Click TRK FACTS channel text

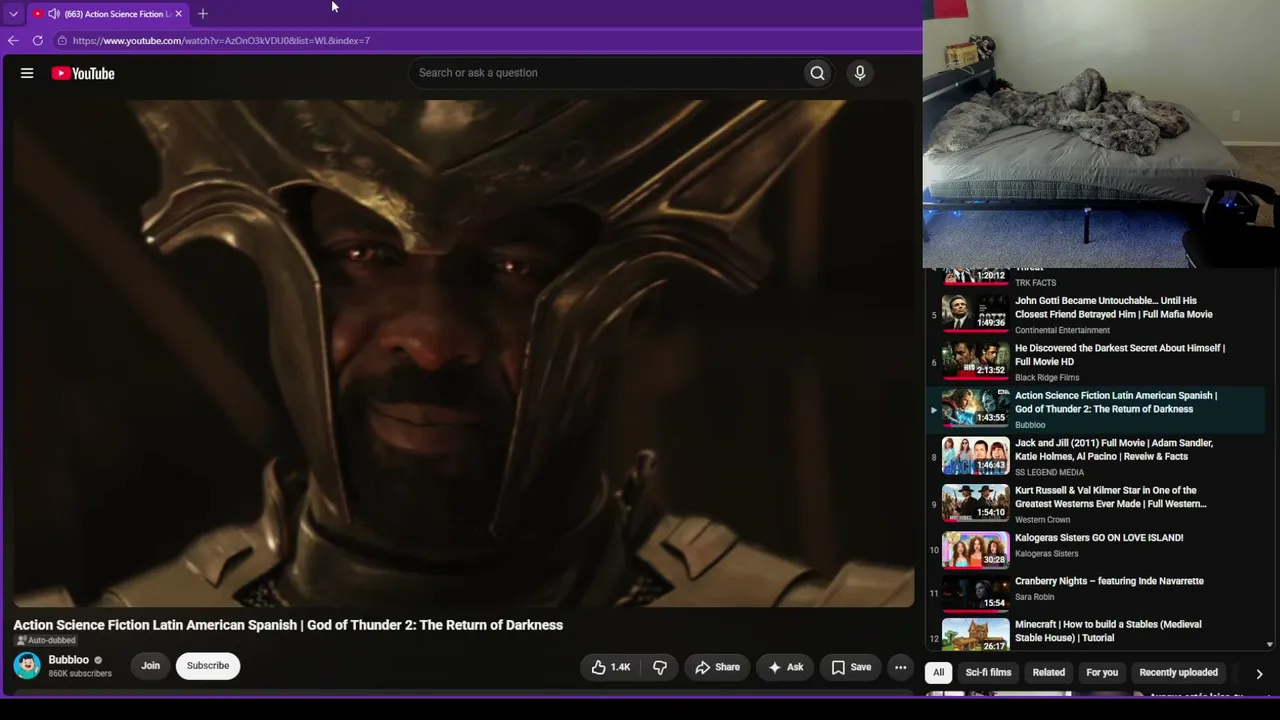tap(1035, 283)
